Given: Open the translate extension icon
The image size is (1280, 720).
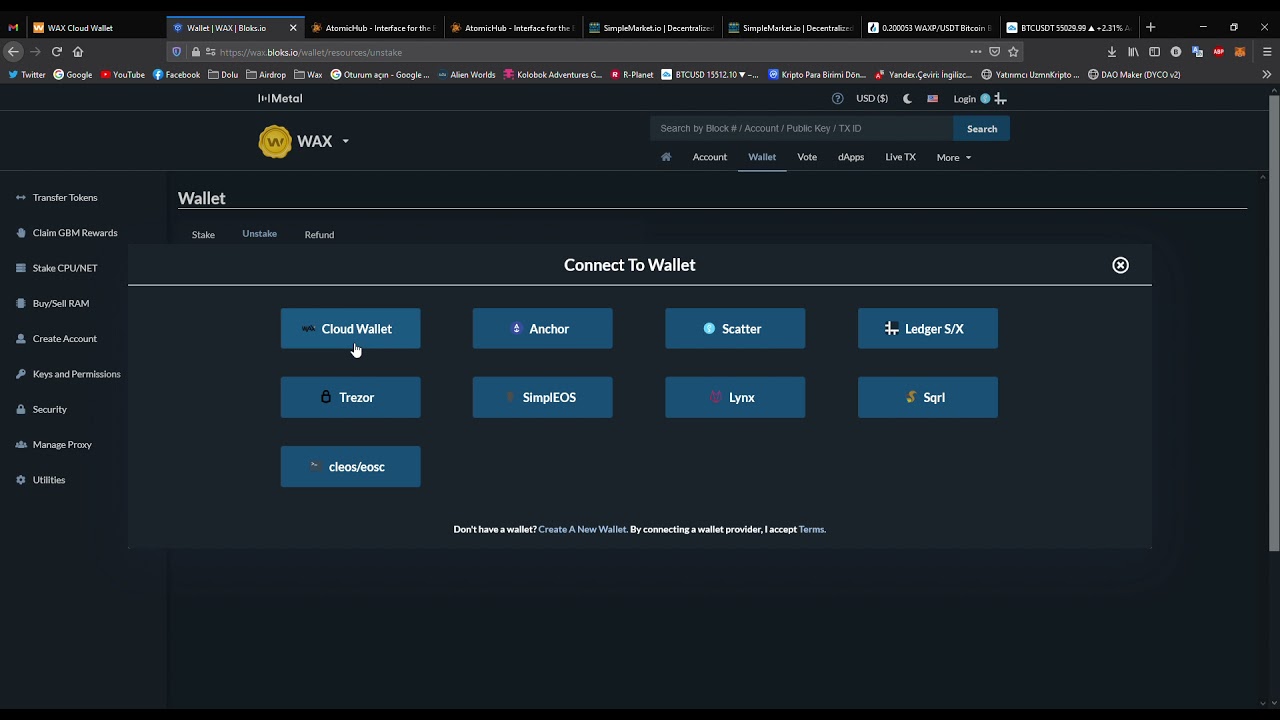Looking at the screenshot, I should click(x=1197, y=51).
